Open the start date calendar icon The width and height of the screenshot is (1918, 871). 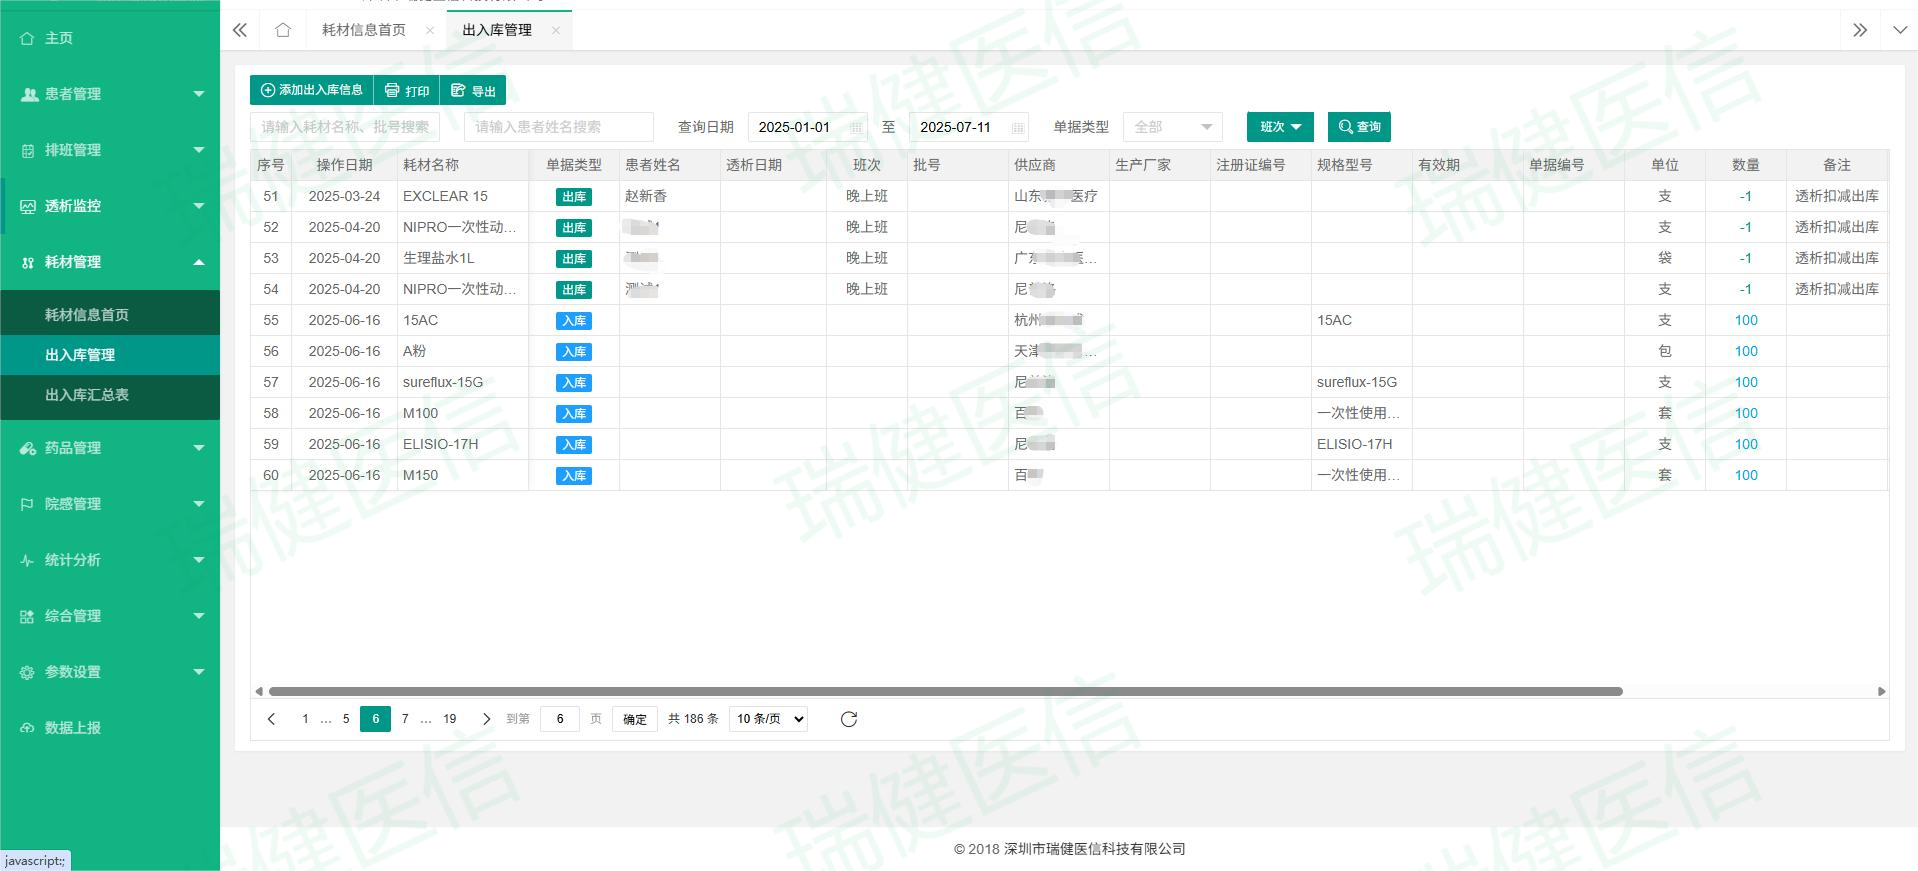click(x=856, y=128)
